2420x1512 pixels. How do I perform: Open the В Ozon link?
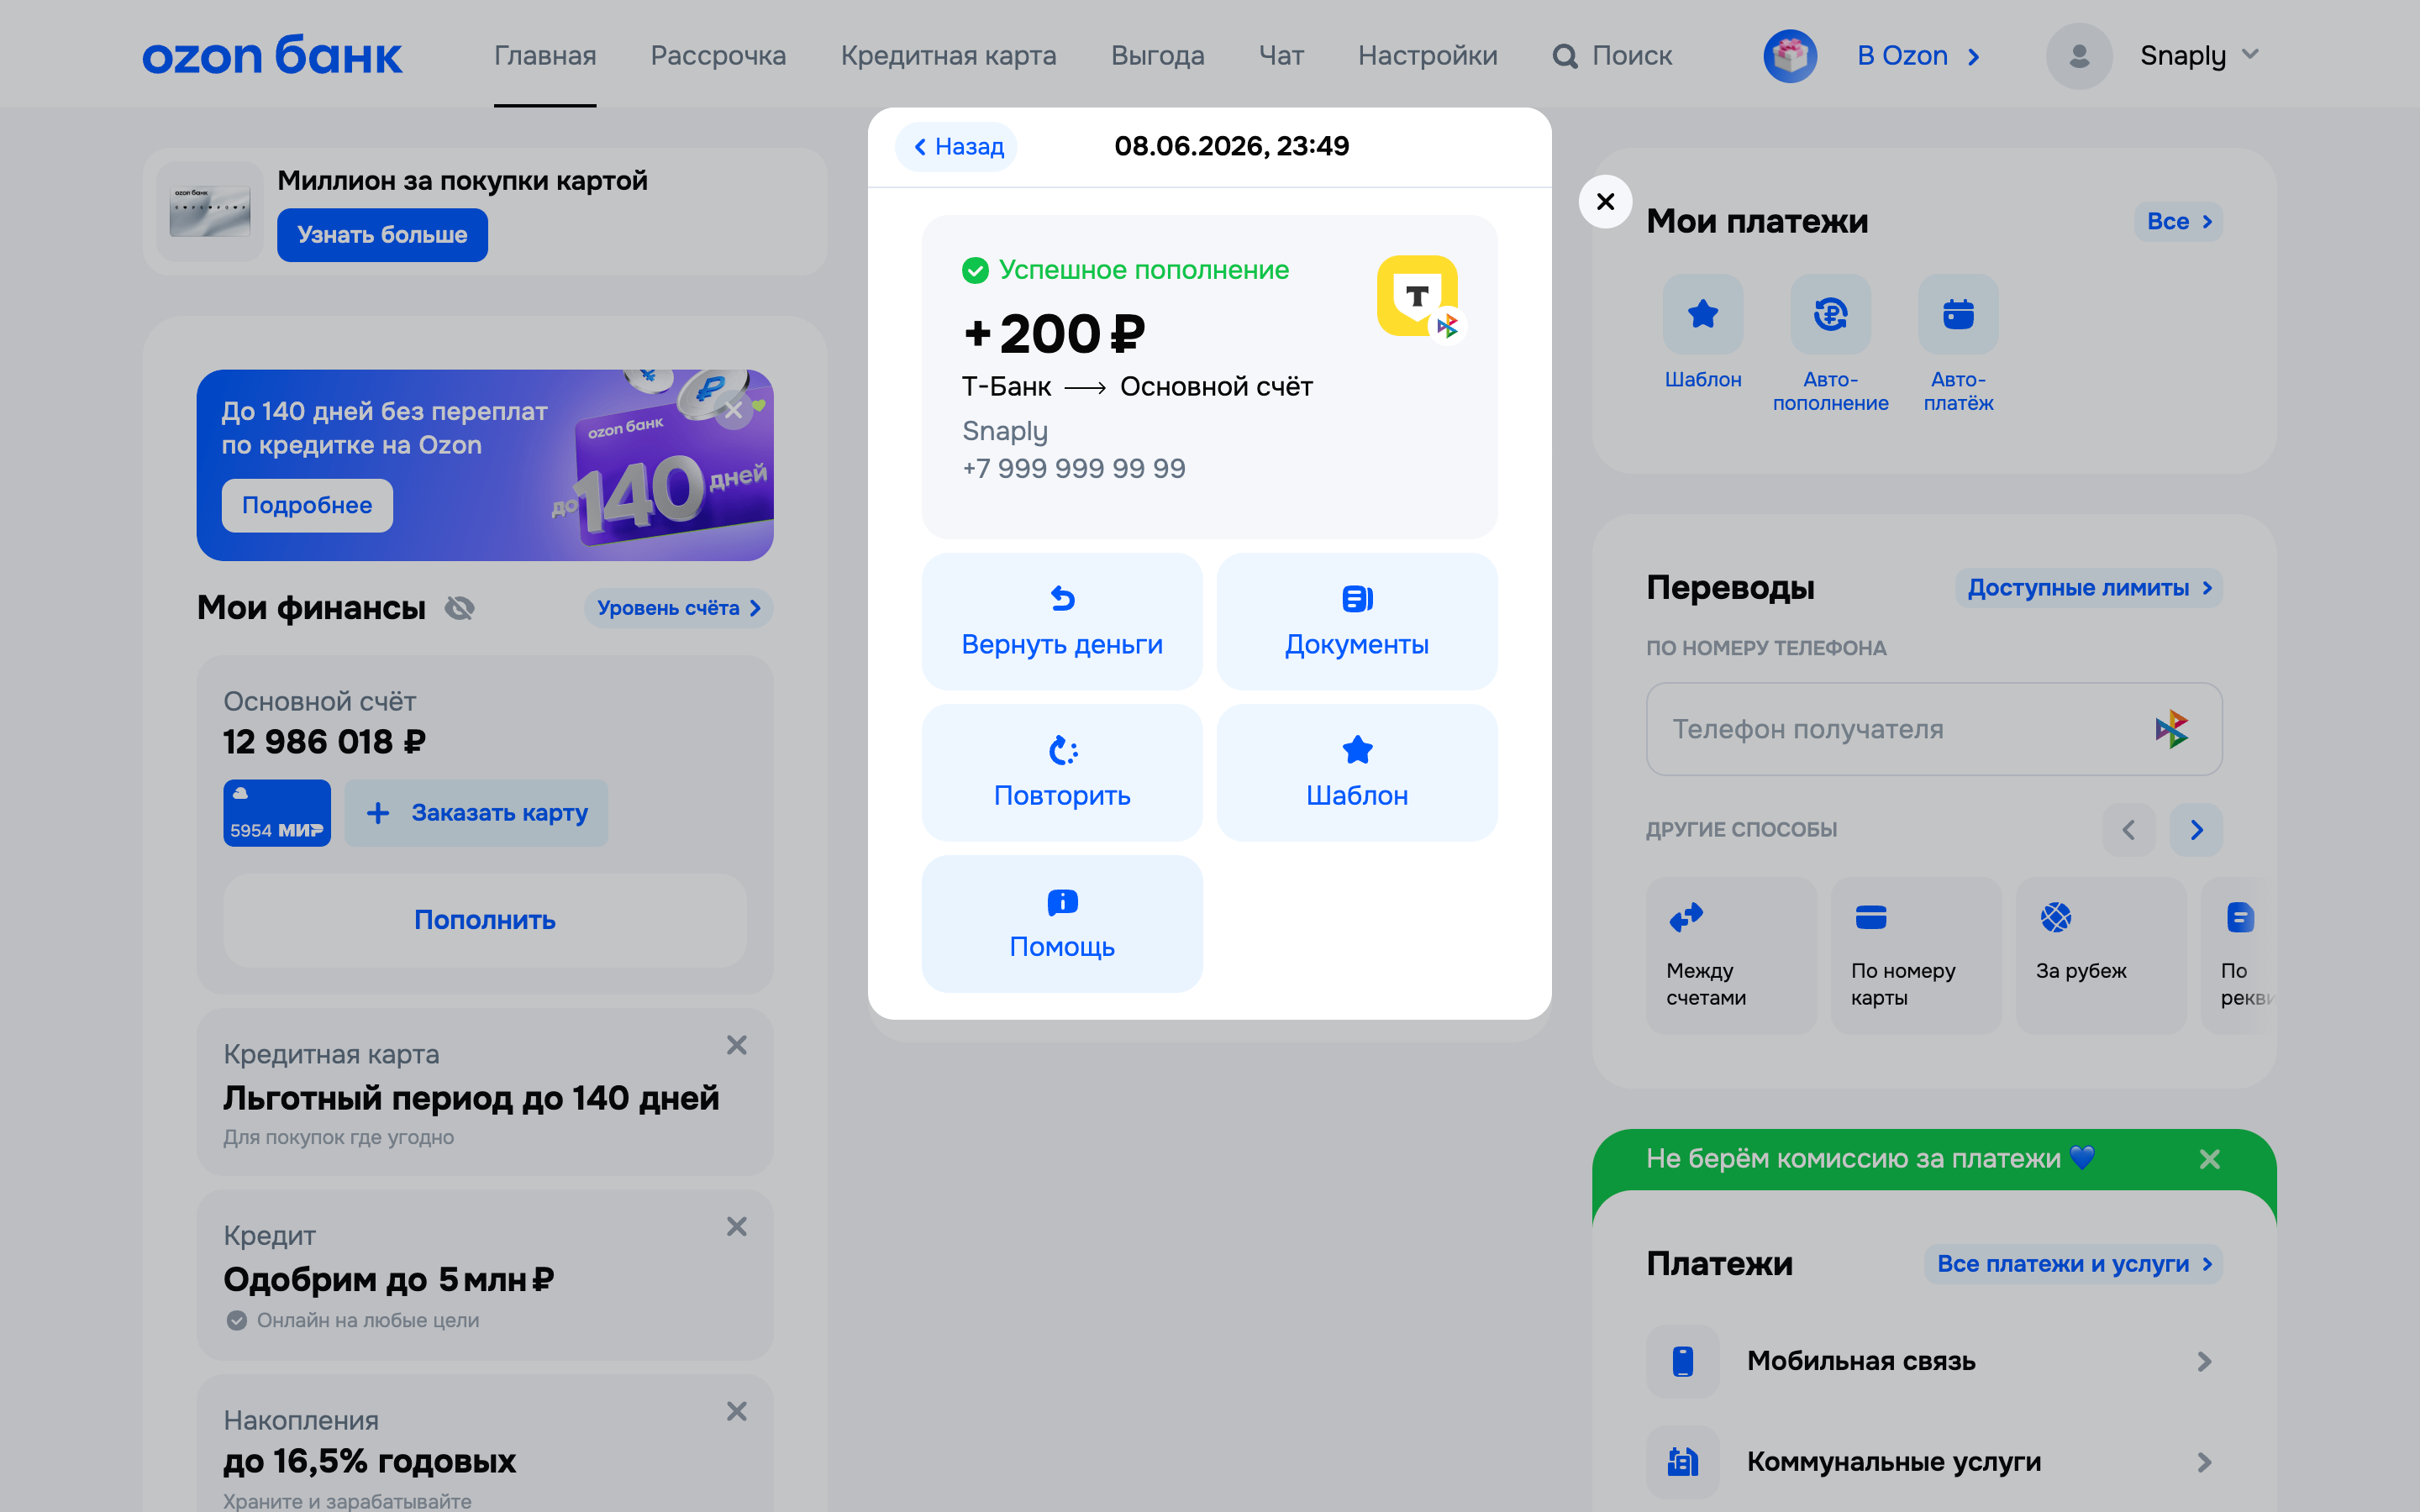1918,56
